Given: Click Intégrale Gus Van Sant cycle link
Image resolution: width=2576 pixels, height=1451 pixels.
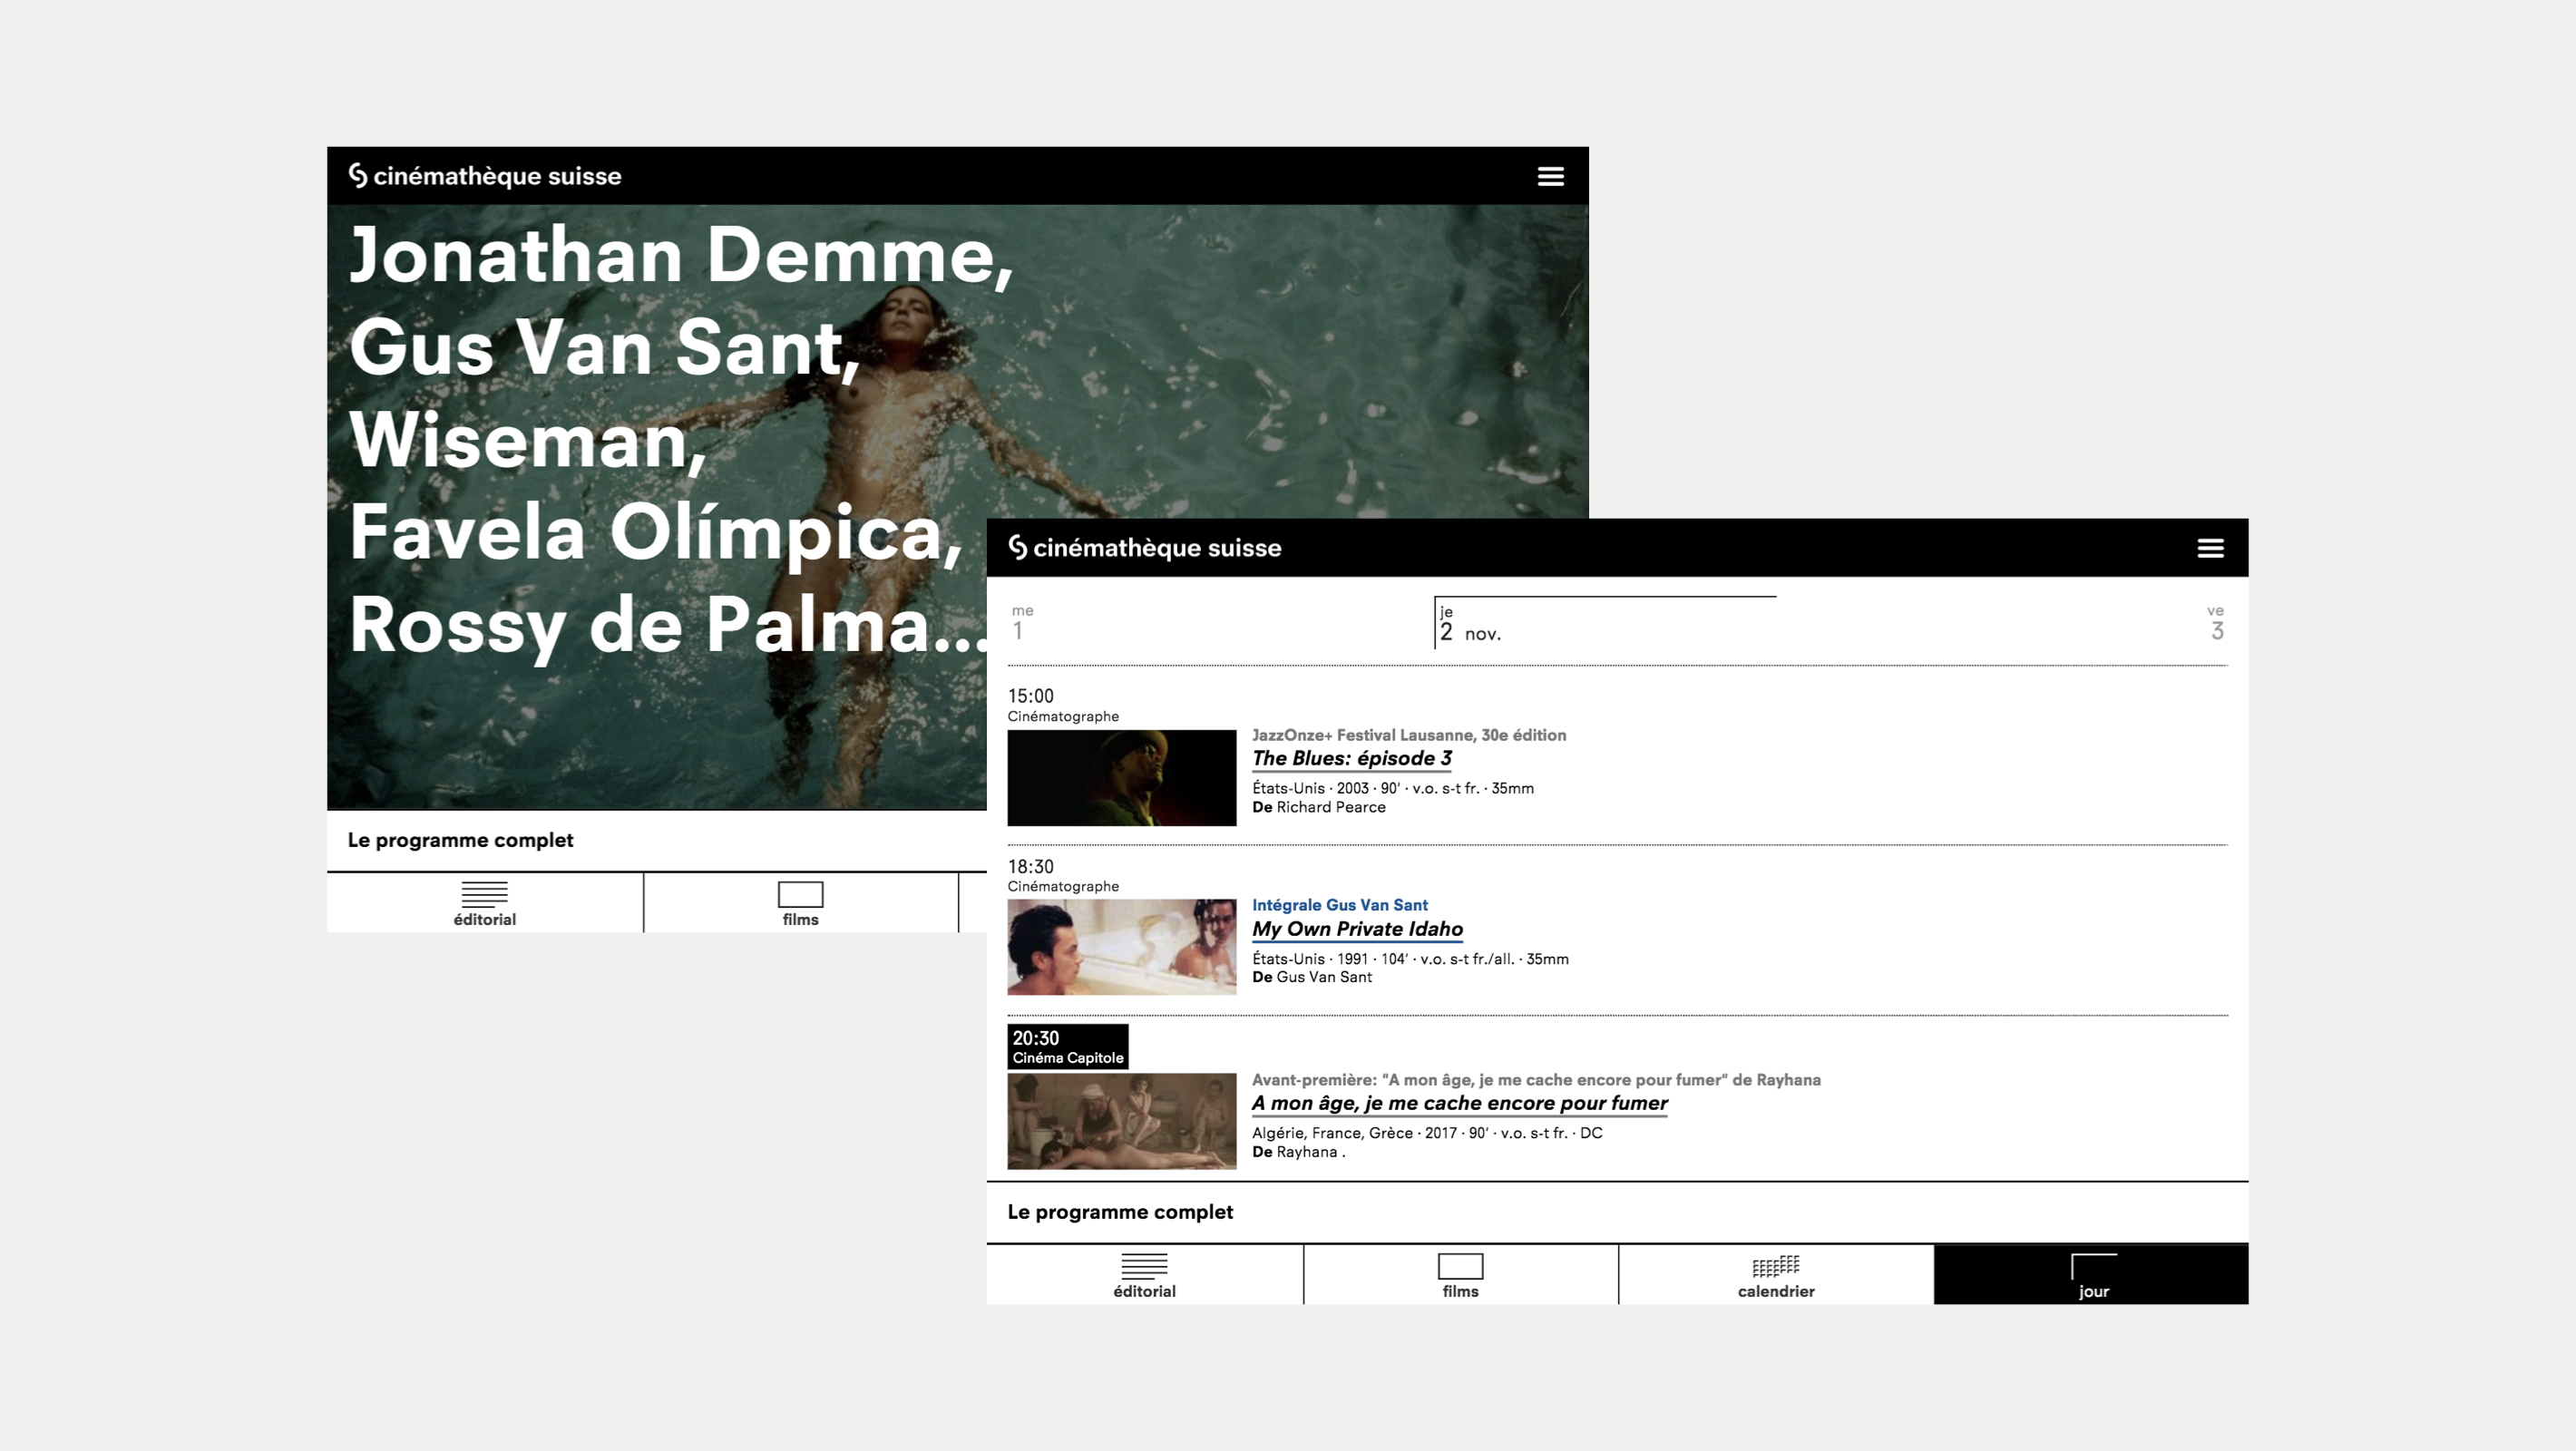Looking at the screenshot, I should coord(1339,905).
